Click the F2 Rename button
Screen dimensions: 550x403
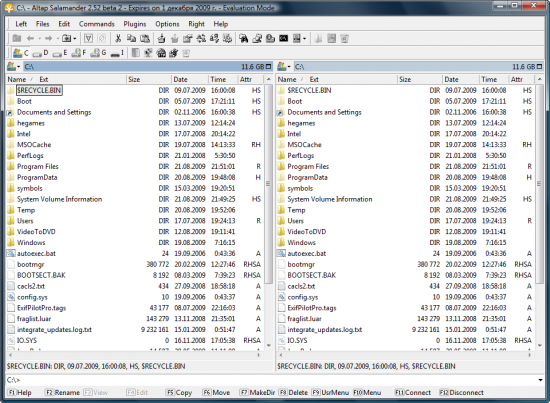point(62,392)
